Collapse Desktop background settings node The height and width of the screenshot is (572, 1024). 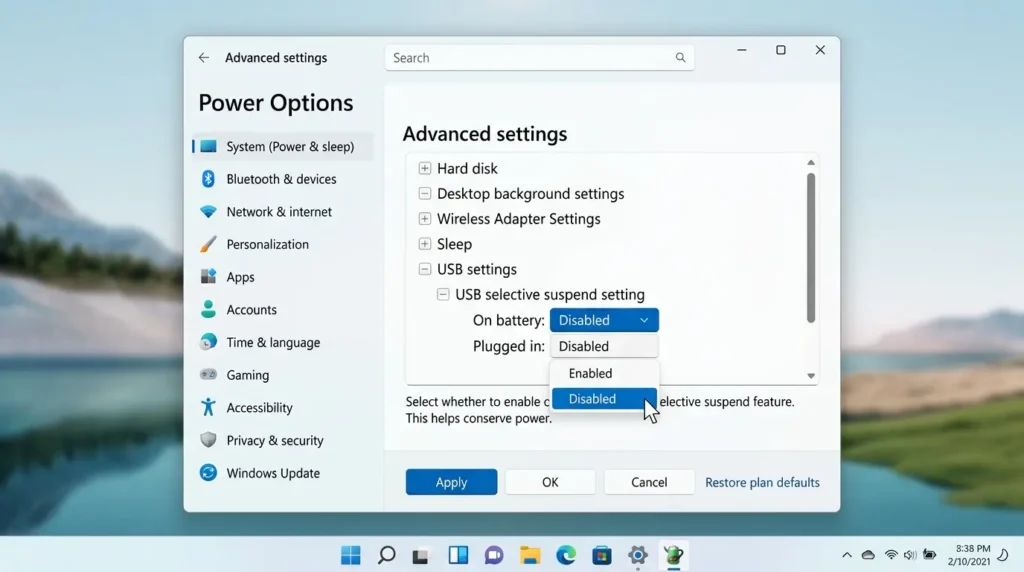coord(424,194)
